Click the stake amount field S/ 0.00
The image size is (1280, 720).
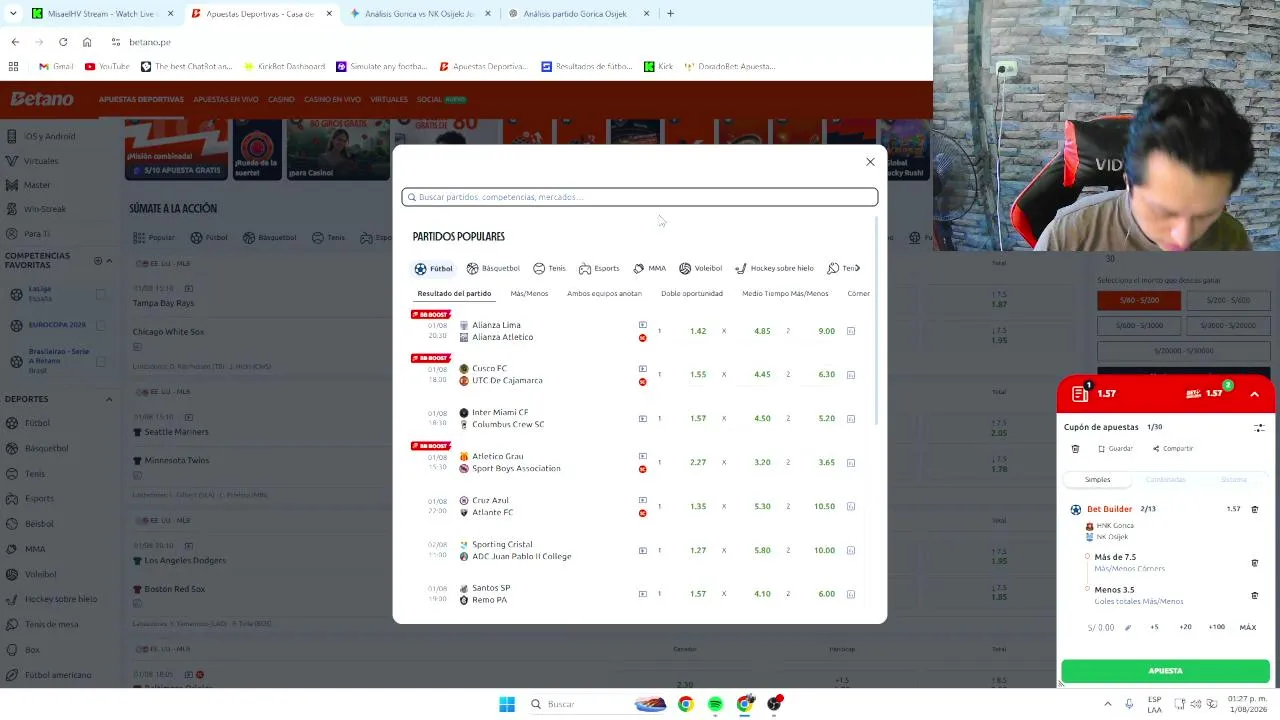pyautogui.click(x=1101, y=628)
